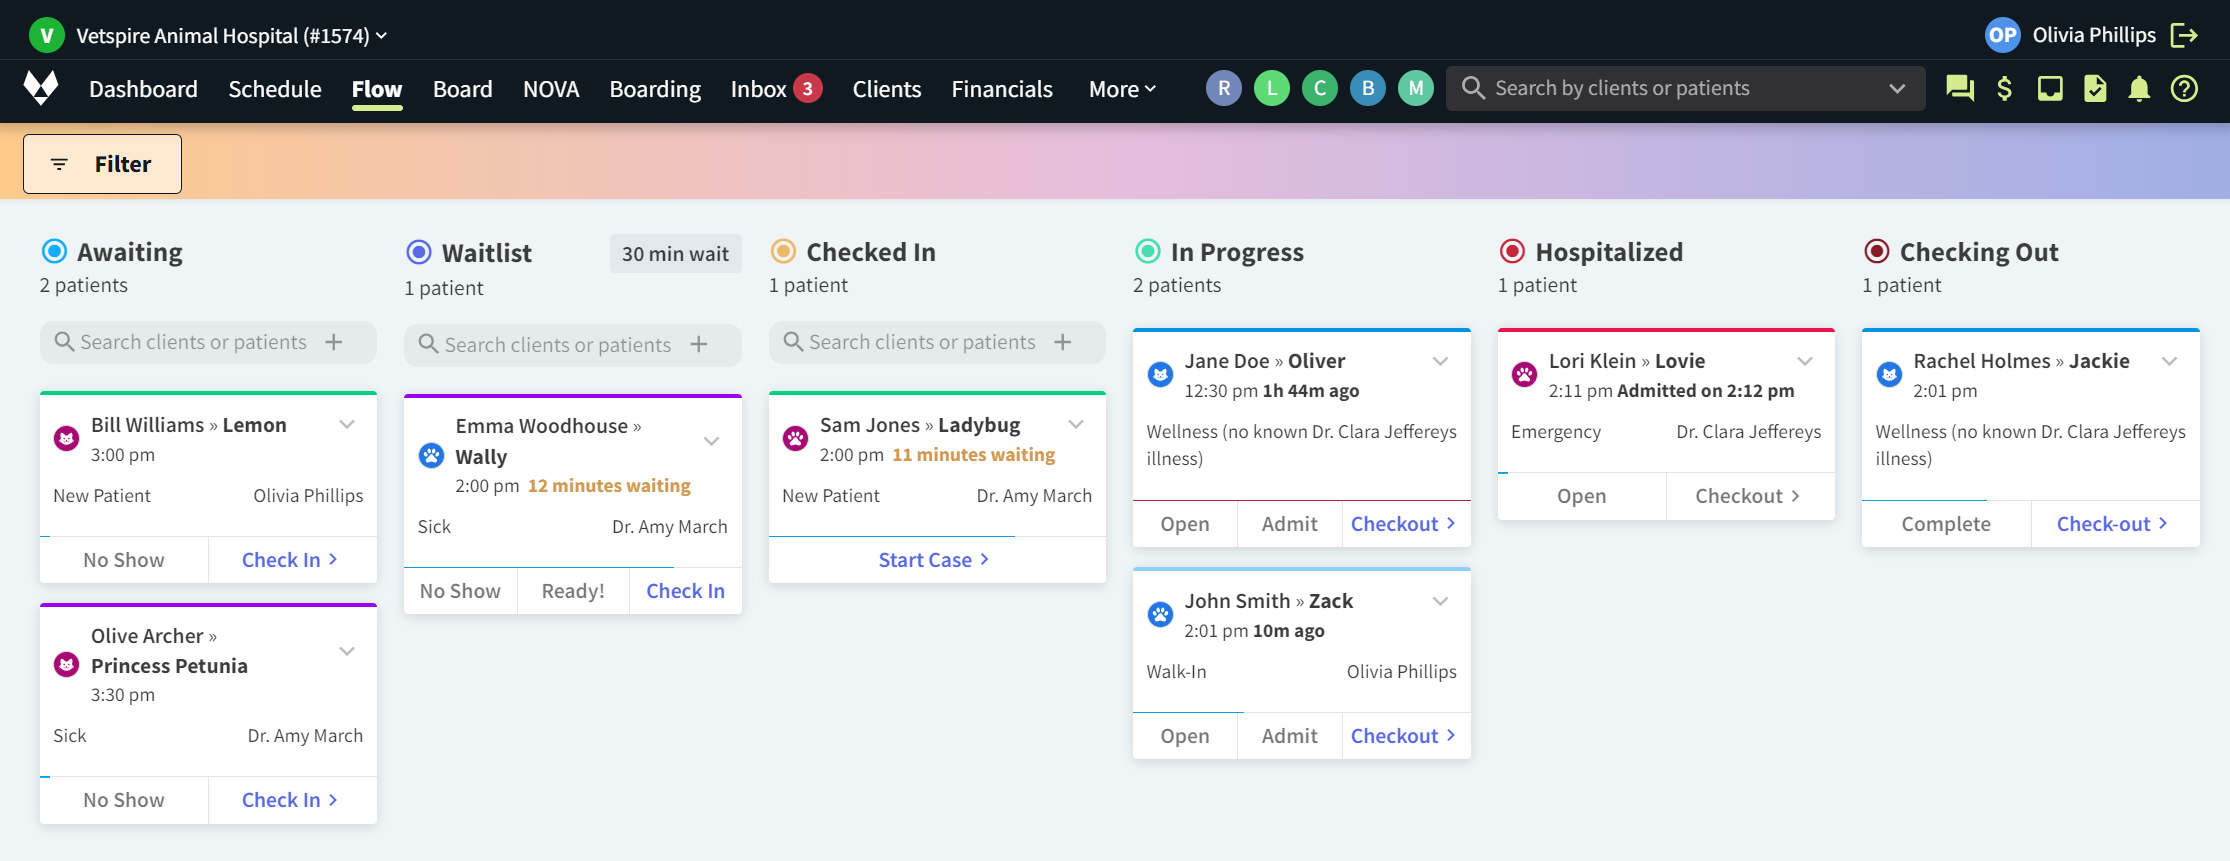Click the logout icon beside Olivia Phillips

point(2184,36)
